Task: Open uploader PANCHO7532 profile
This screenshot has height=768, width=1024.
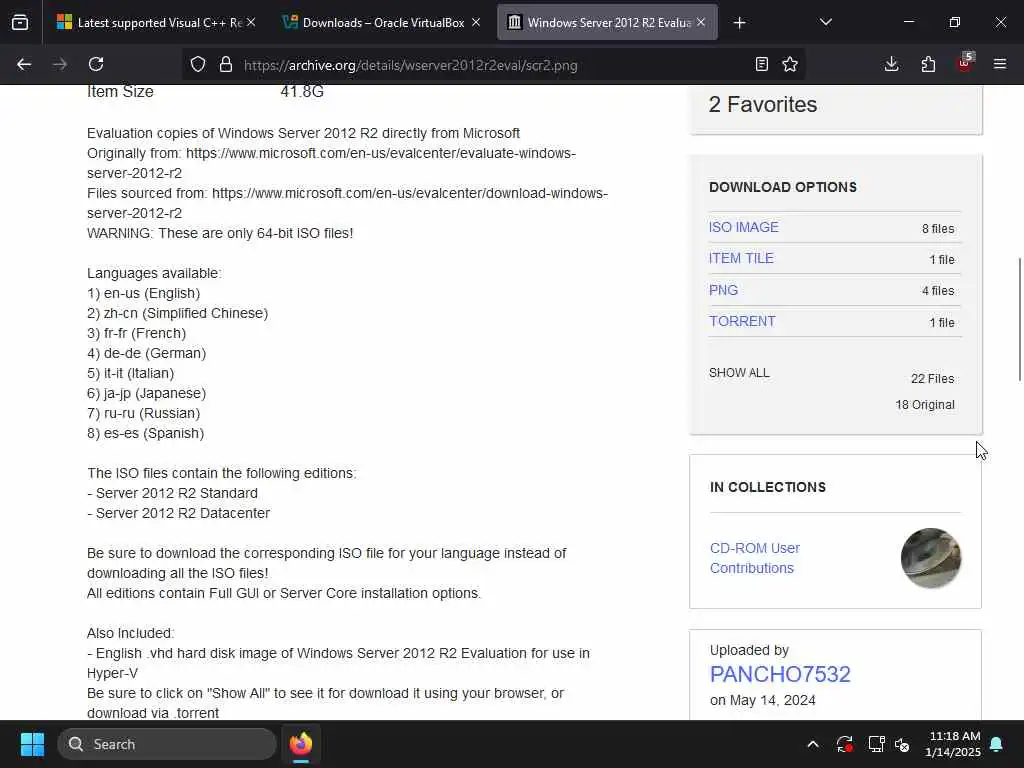Action: tap(780, 674)
